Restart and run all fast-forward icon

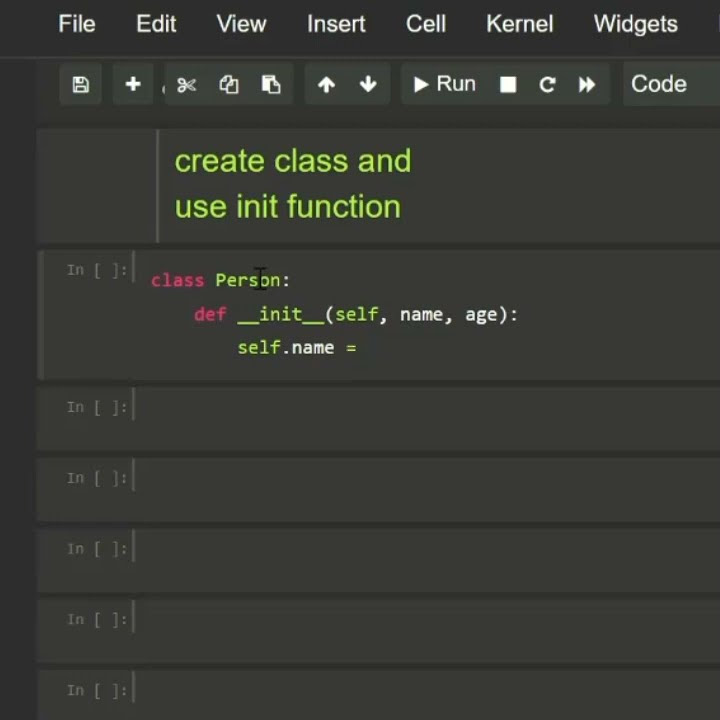(x=587, y=84)
